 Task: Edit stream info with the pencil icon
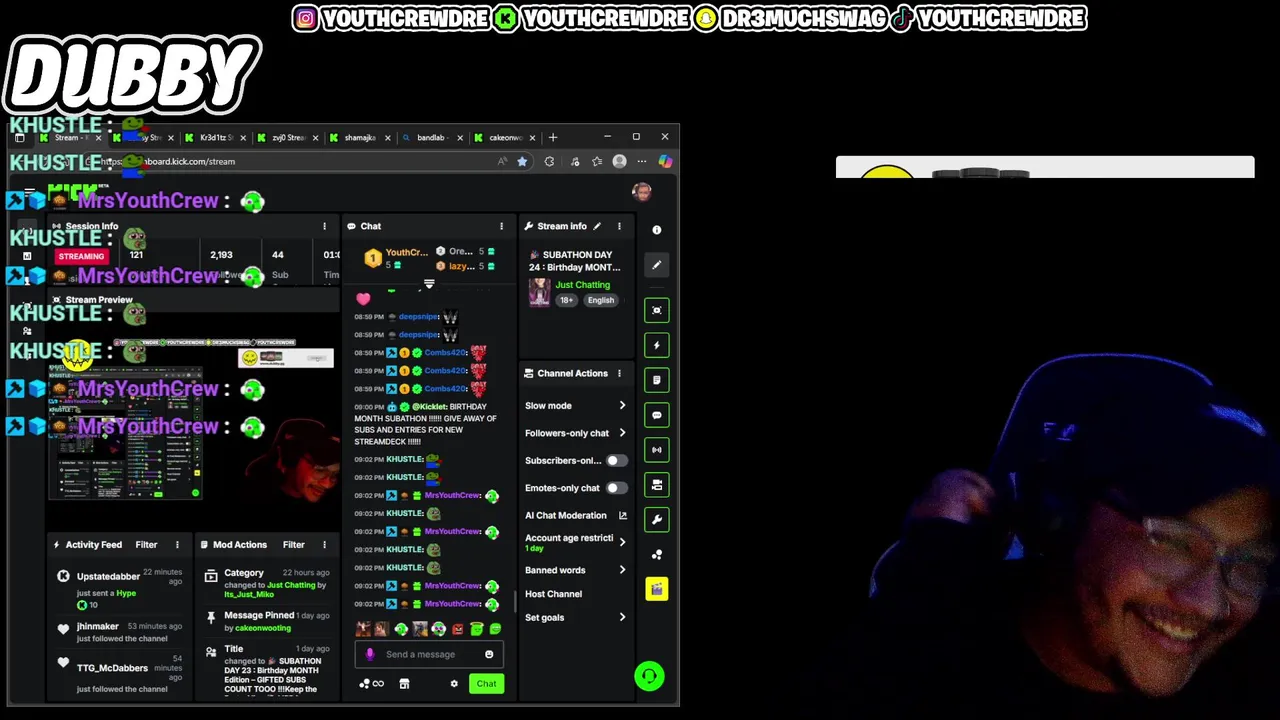[597, 226]
